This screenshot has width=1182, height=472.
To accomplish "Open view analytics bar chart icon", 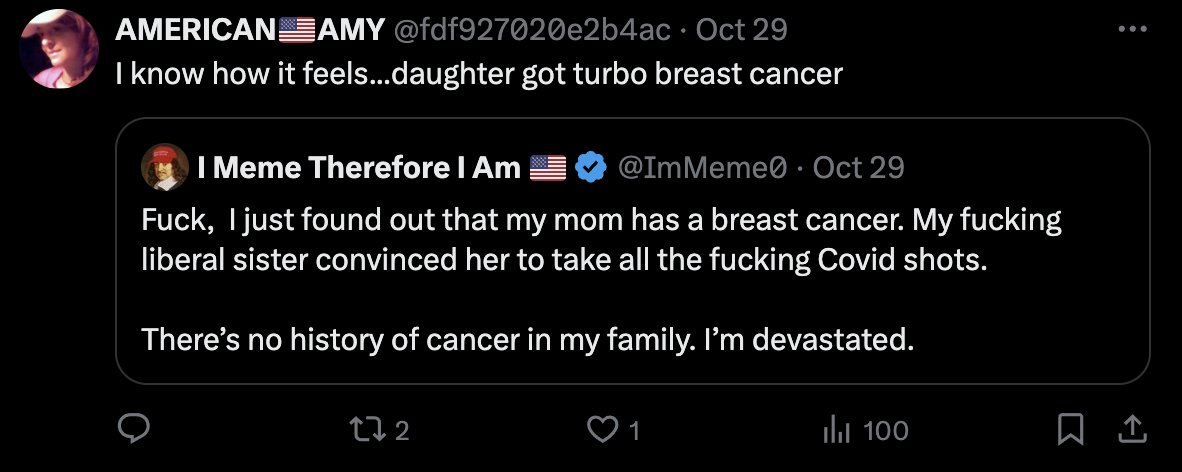I will coord(835,430).
